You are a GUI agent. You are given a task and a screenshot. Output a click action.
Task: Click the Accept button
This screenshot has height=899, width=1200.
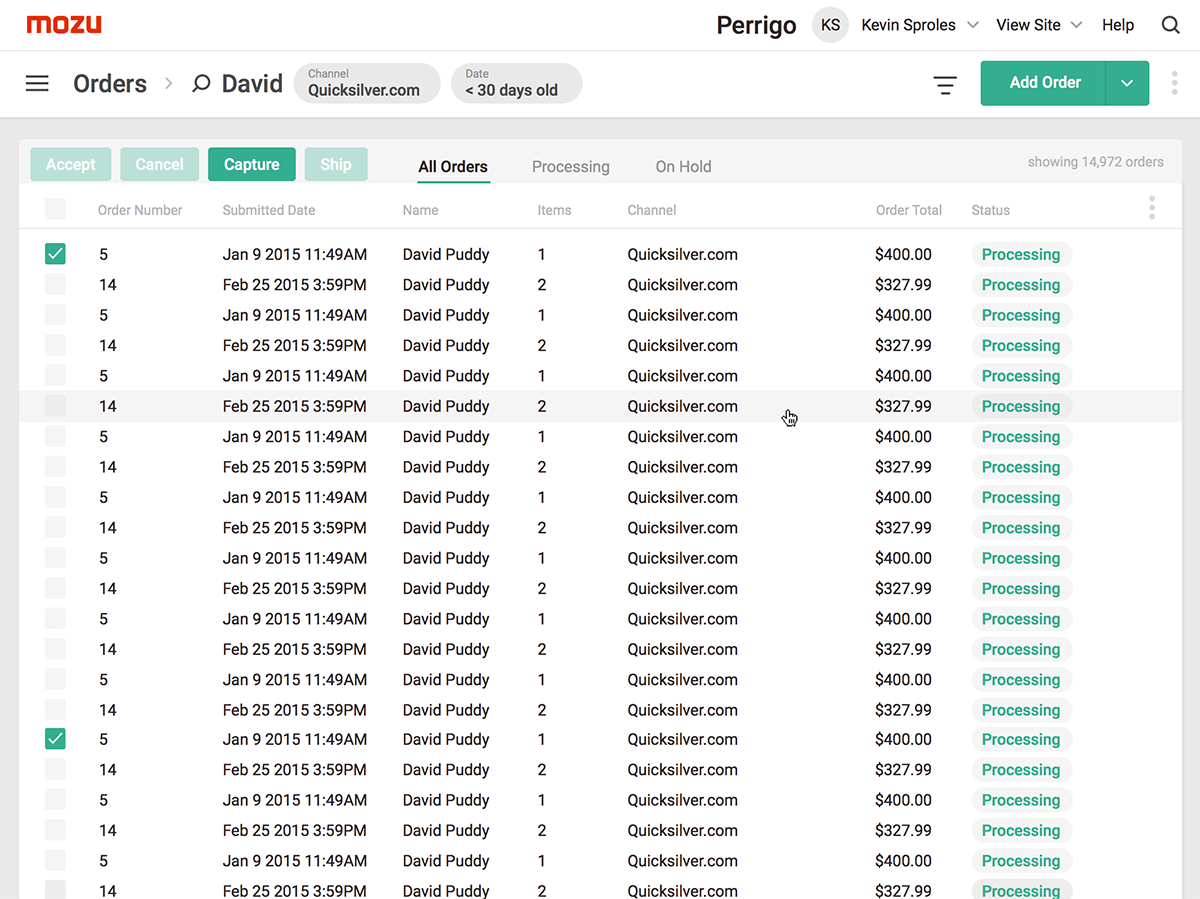70,165
